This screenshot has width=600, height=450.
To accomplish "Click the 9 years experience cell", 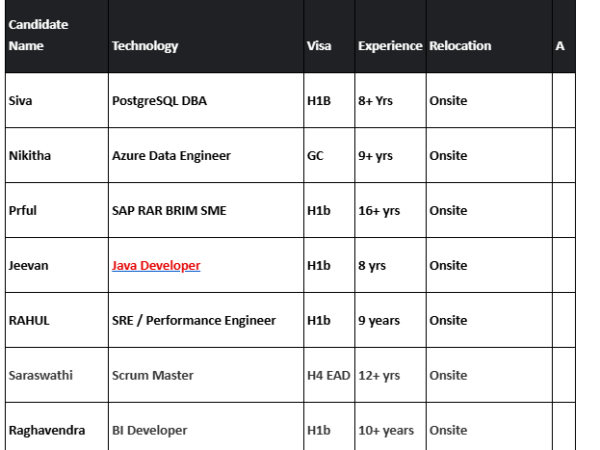I will coord(390,320).
